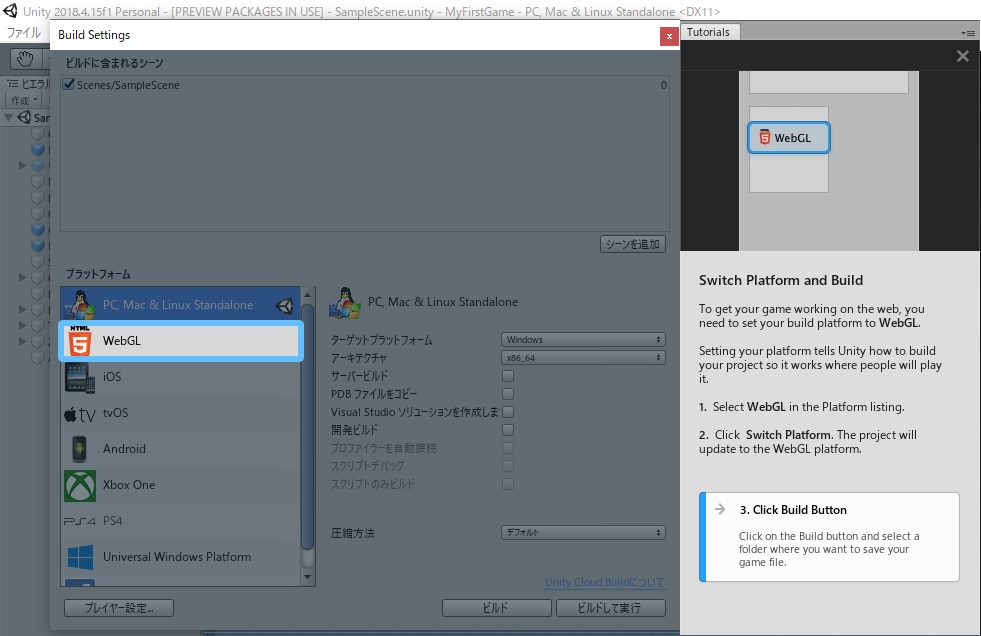Click the Android robot platform icon
Viewport: 981px width, 636px height.
click(x=79, y=449)
